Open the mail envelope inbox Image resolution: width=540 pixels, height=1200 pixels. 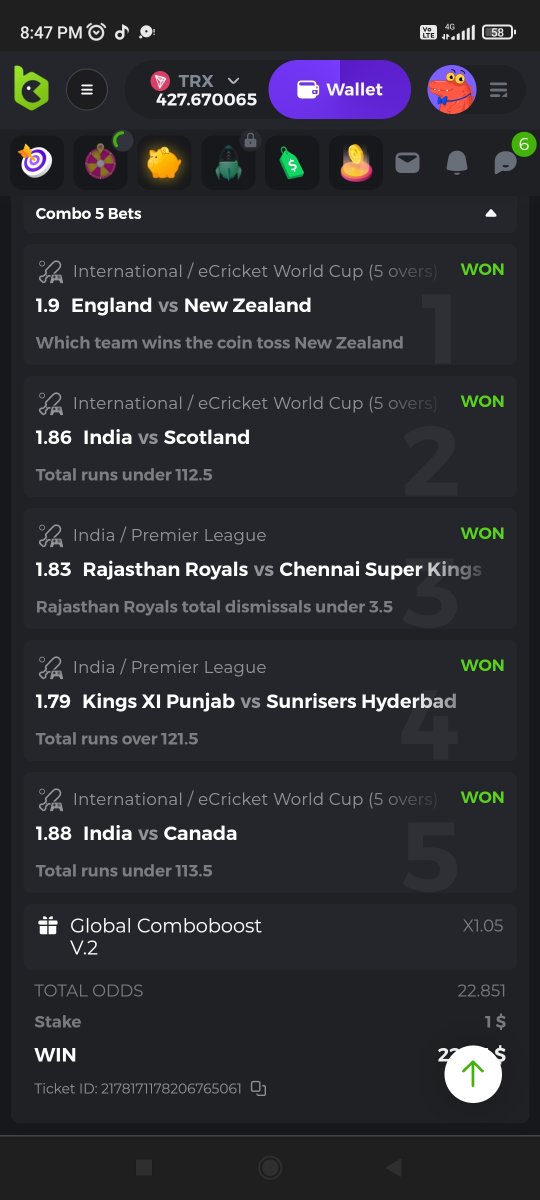point(407,162)
